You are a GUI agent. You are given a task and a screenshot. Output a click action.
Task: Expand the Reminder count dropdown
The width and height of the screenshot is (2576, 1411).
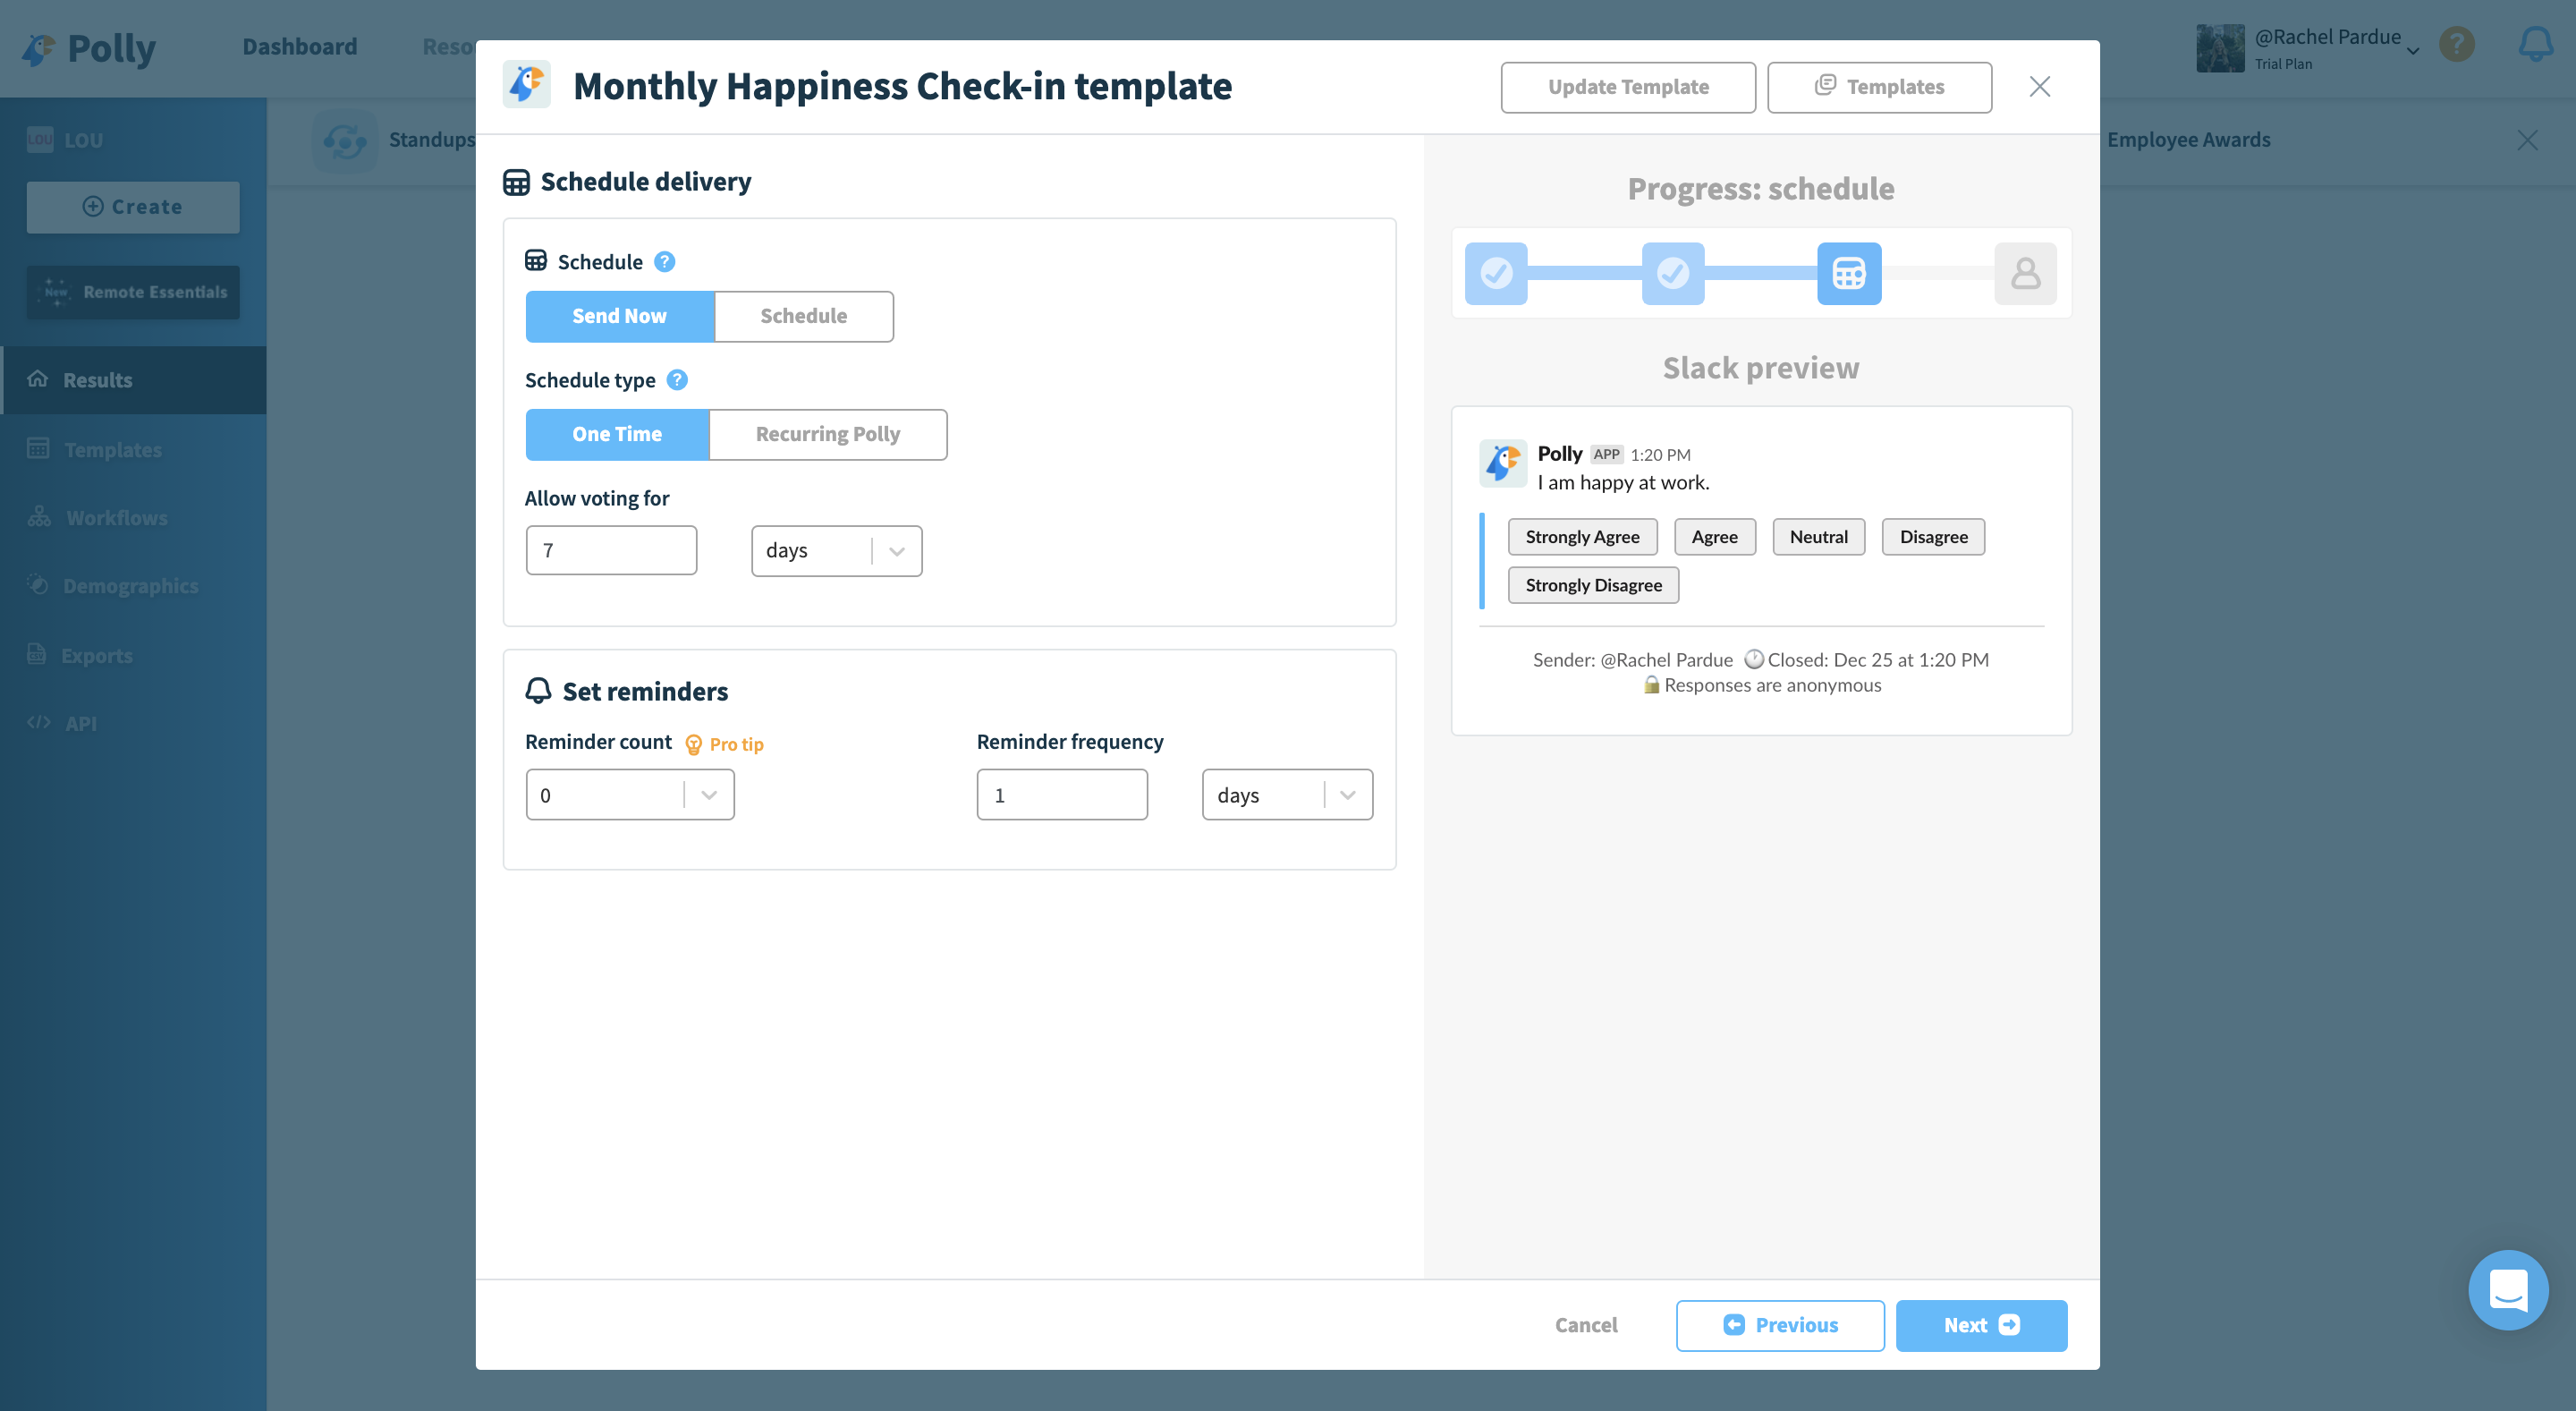pyautogui.click(x=630, y=795)
